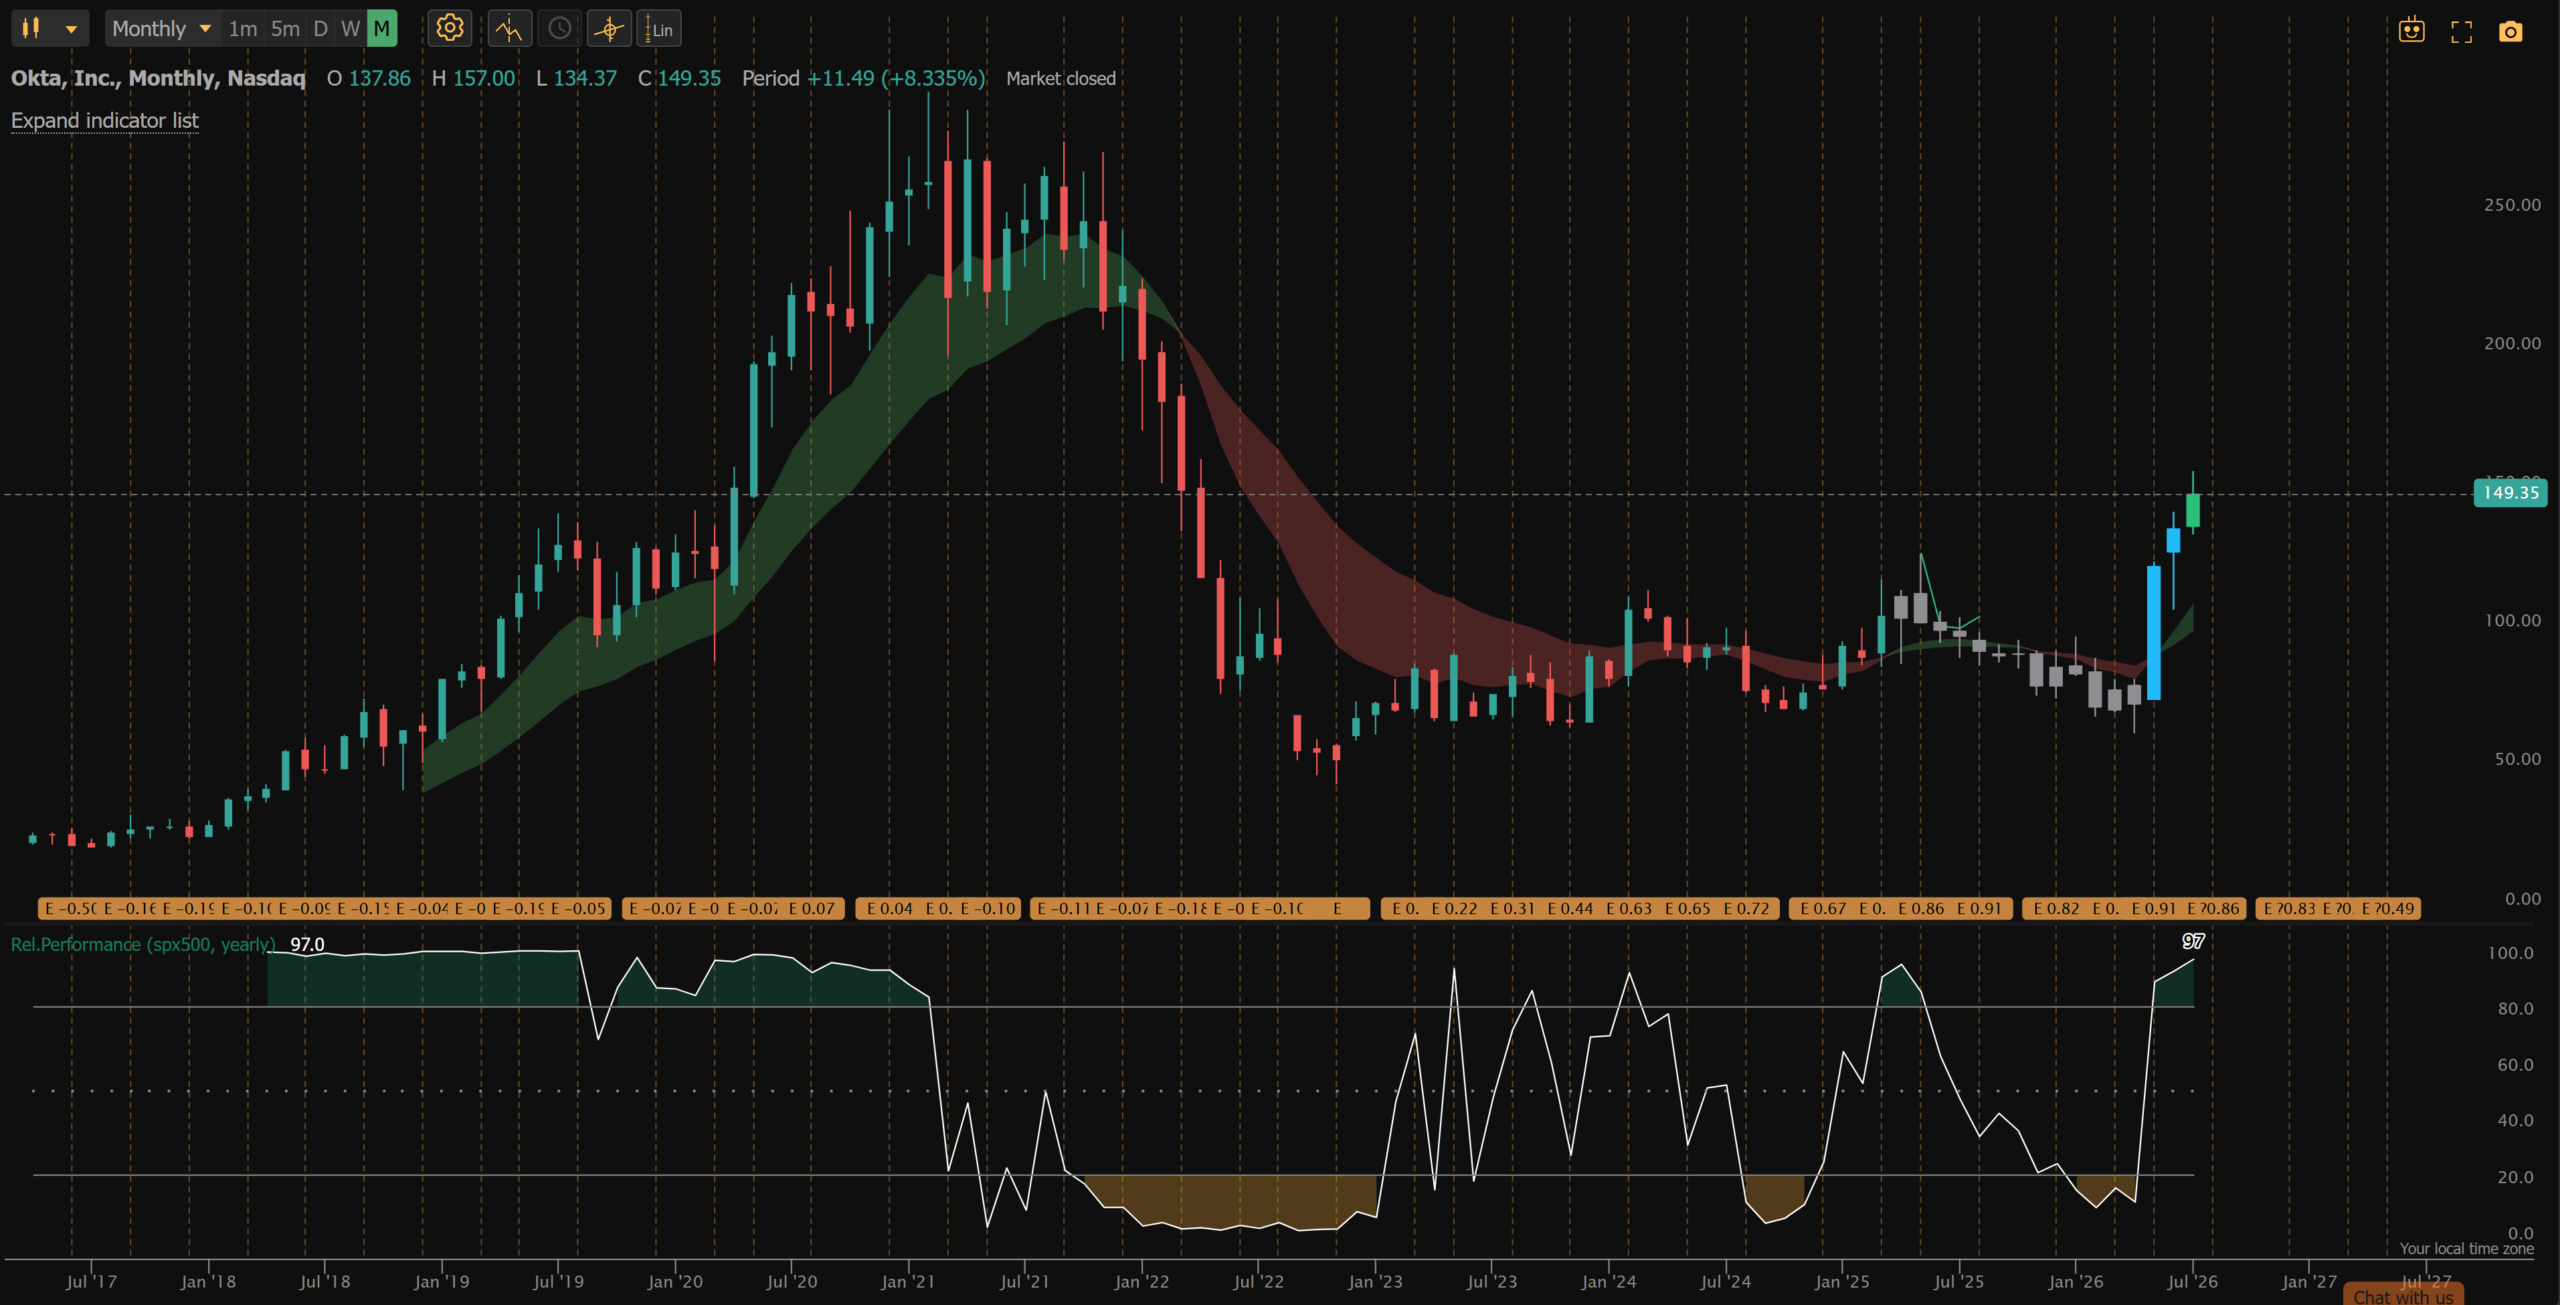Click the 97.0 relative performance value
The height and width of the screenshot is (1305, 2560).
tap(307, 944)
